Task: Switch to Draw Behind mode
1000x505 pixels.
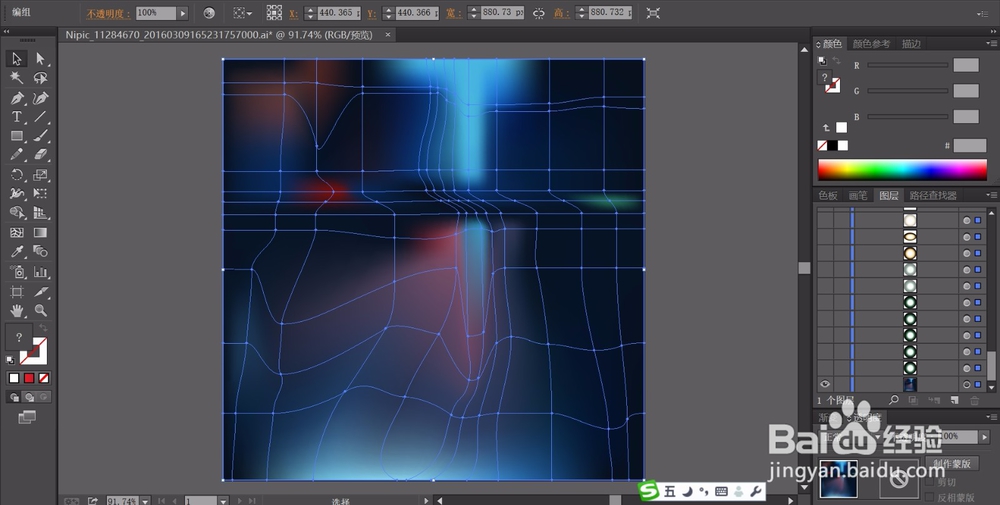Action: pyautogui.click(x=29, y=397)
